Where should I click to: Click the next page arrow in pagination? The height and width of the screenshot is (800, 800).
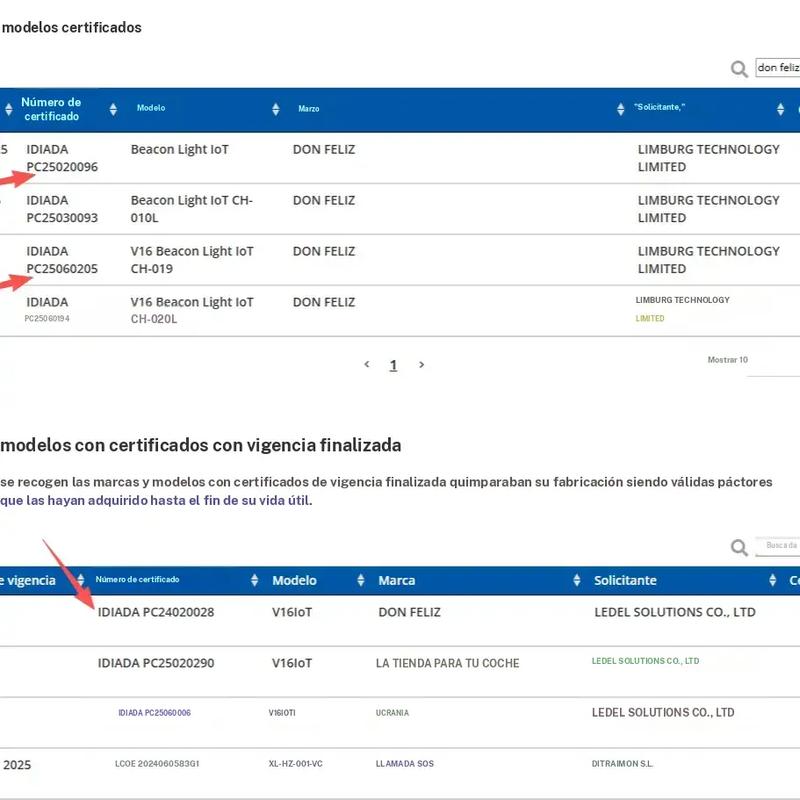pyautogui.click(x=421, y=364)
